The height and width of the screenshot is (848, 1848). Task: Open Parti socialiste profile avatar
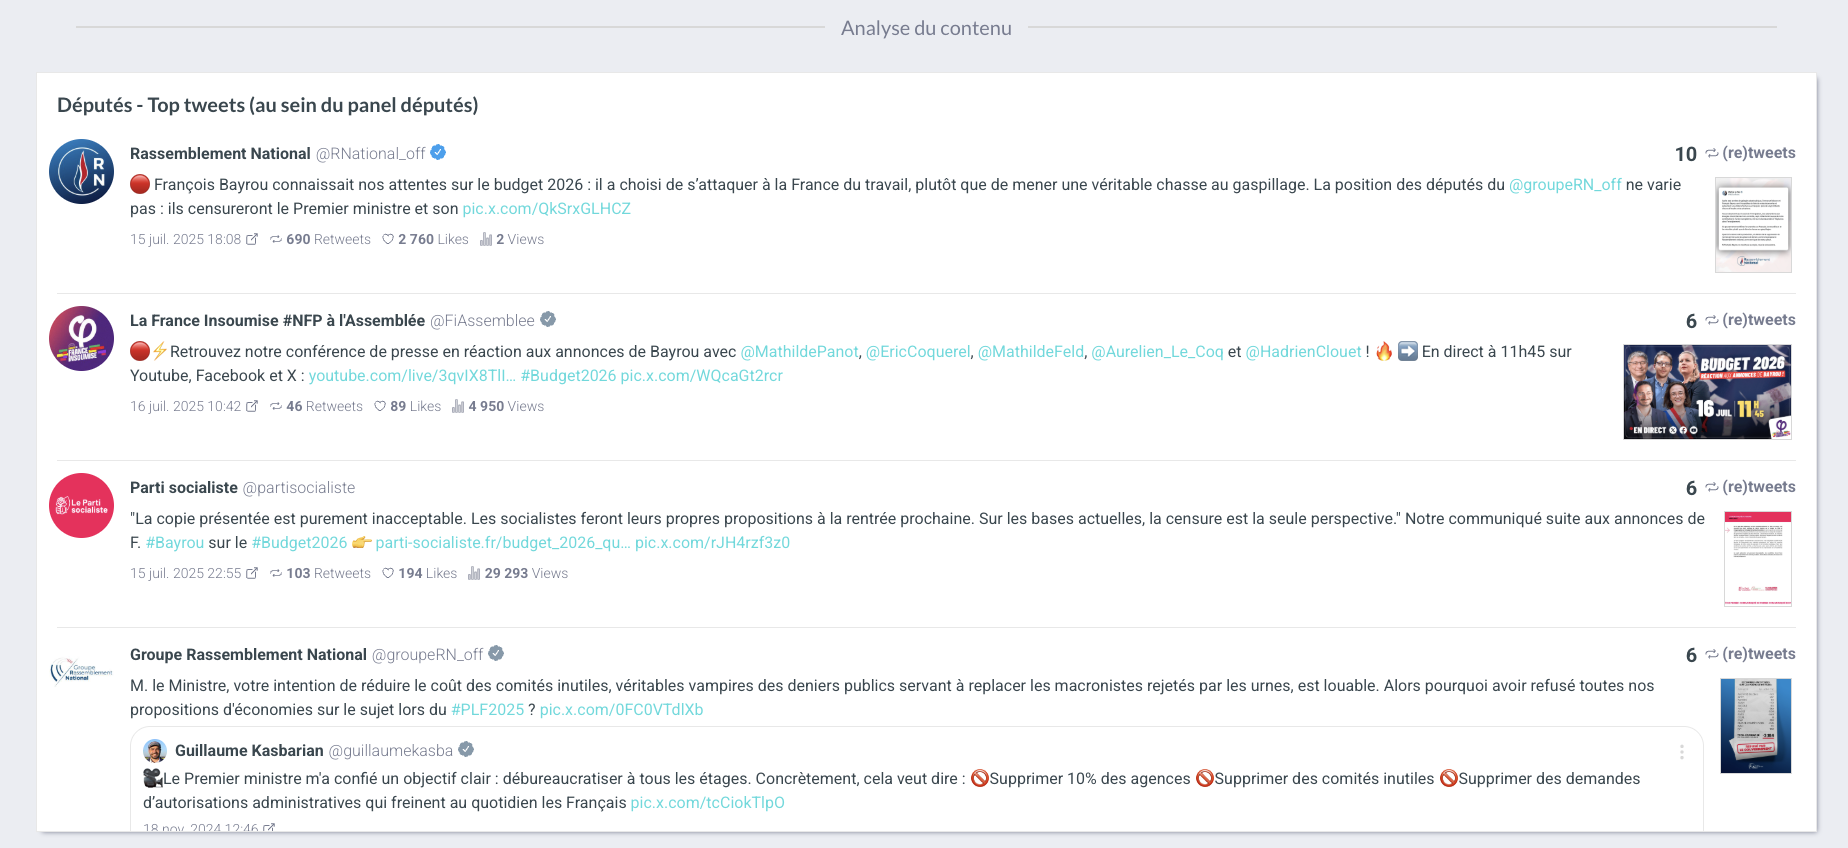coord(82,506)
